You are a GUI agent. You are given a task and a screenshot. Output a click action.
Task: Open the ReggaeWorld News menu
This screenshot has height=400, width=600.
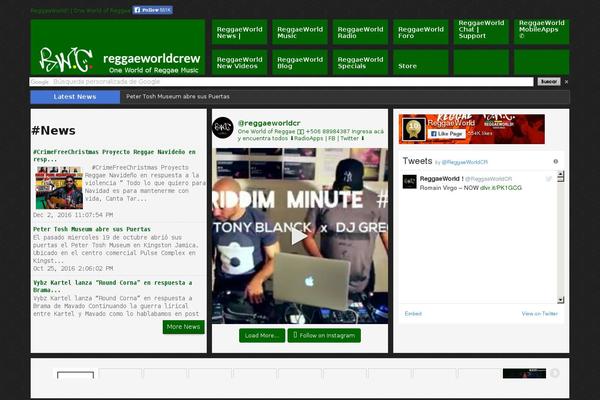click(239, 32)
